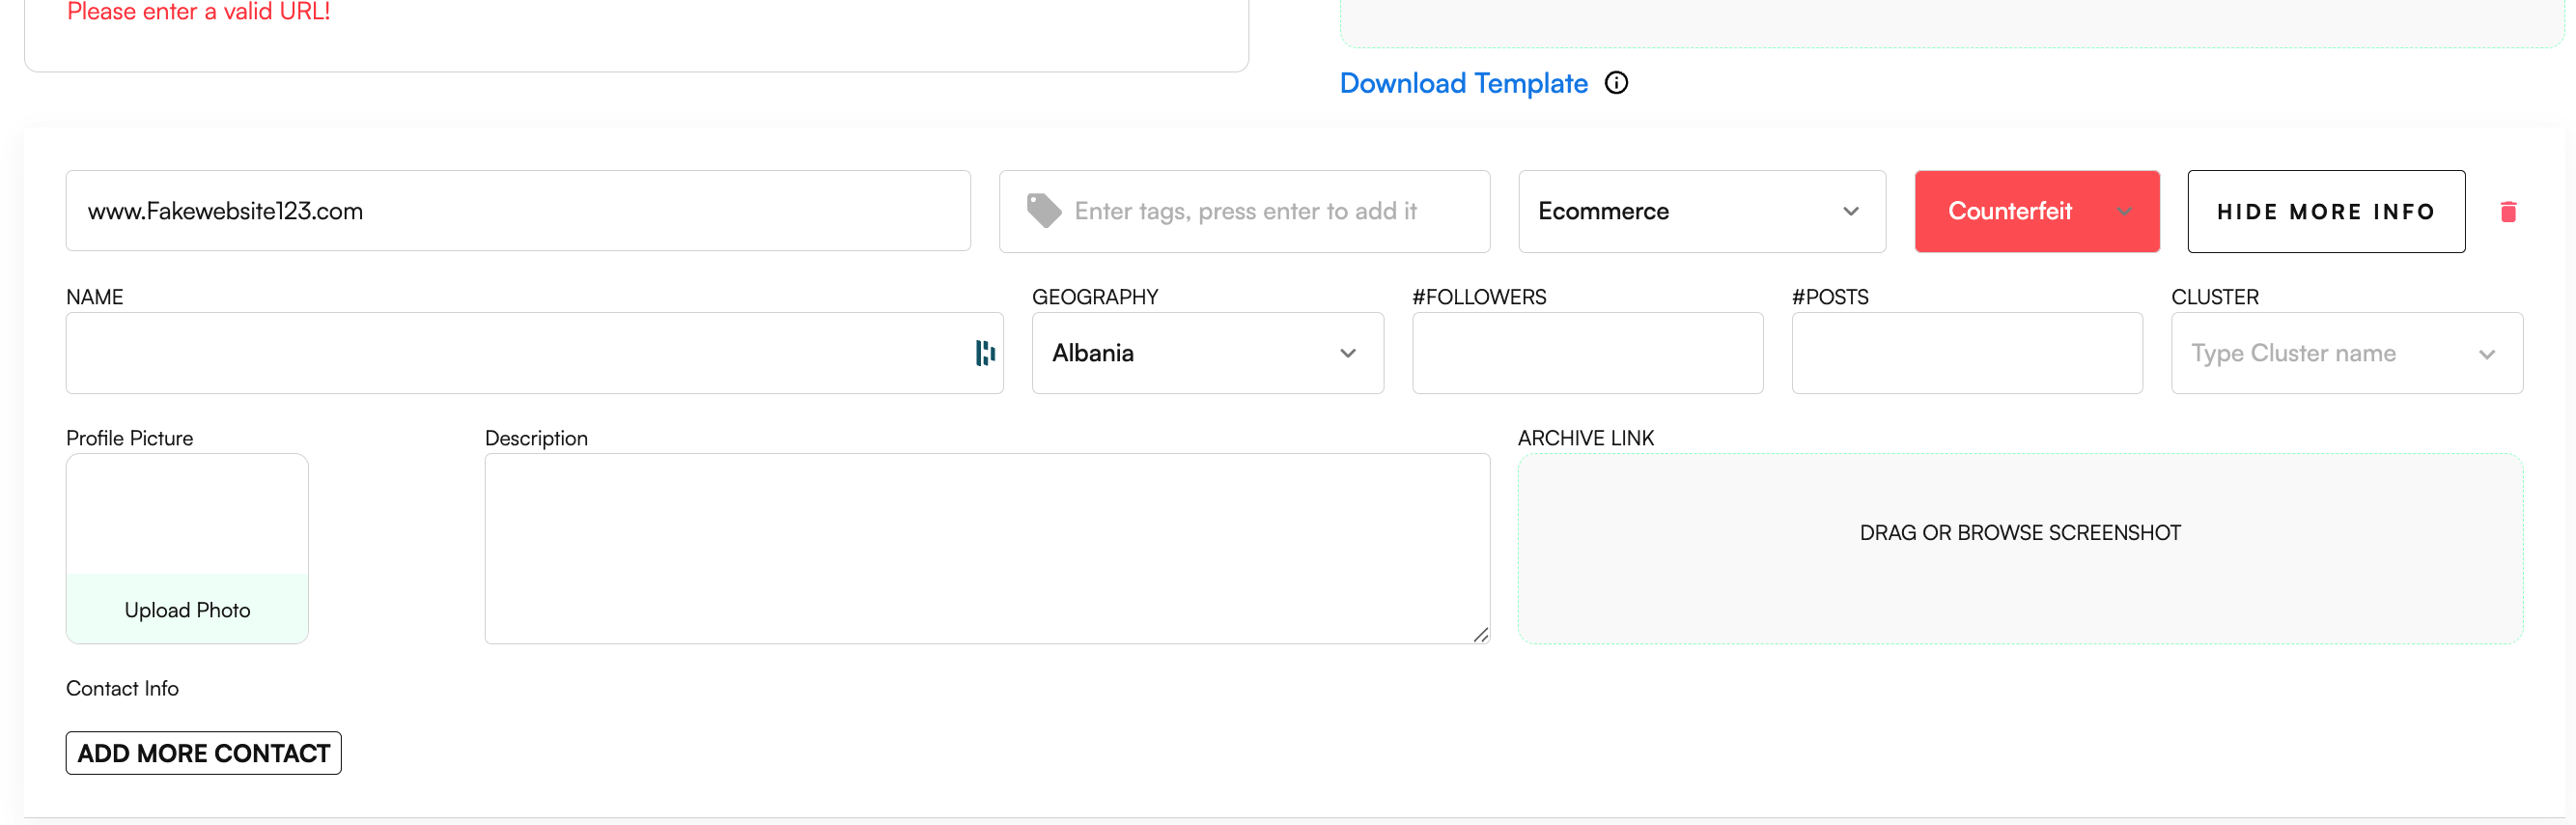Open the Ecommerce type dropdown
The width and height of the screenshot is (2576, 825).
(1701, 211)
